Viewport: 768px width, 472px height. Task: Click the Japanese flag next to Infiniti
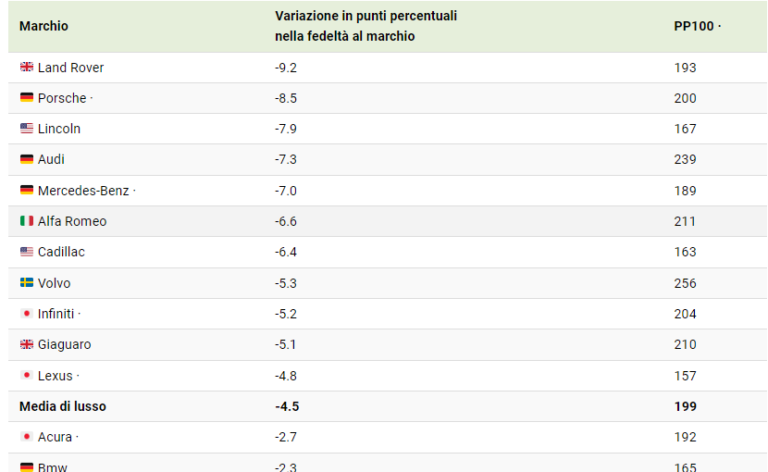click(26, 313)
